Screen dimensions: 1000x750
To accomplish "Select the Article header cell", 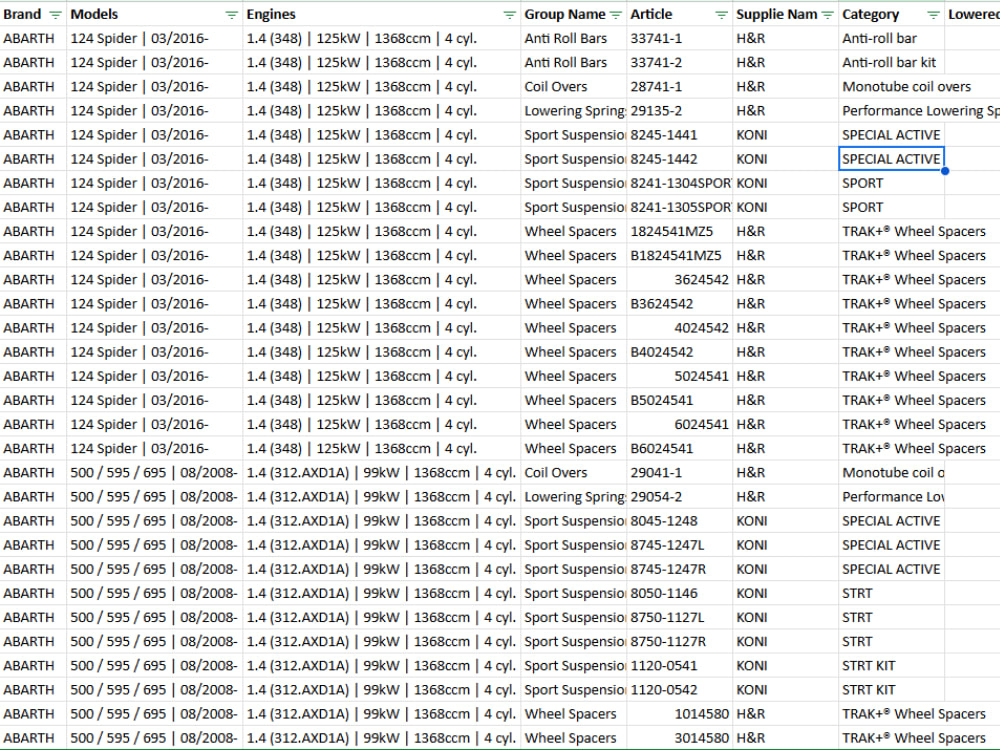I will click(679, 14).
